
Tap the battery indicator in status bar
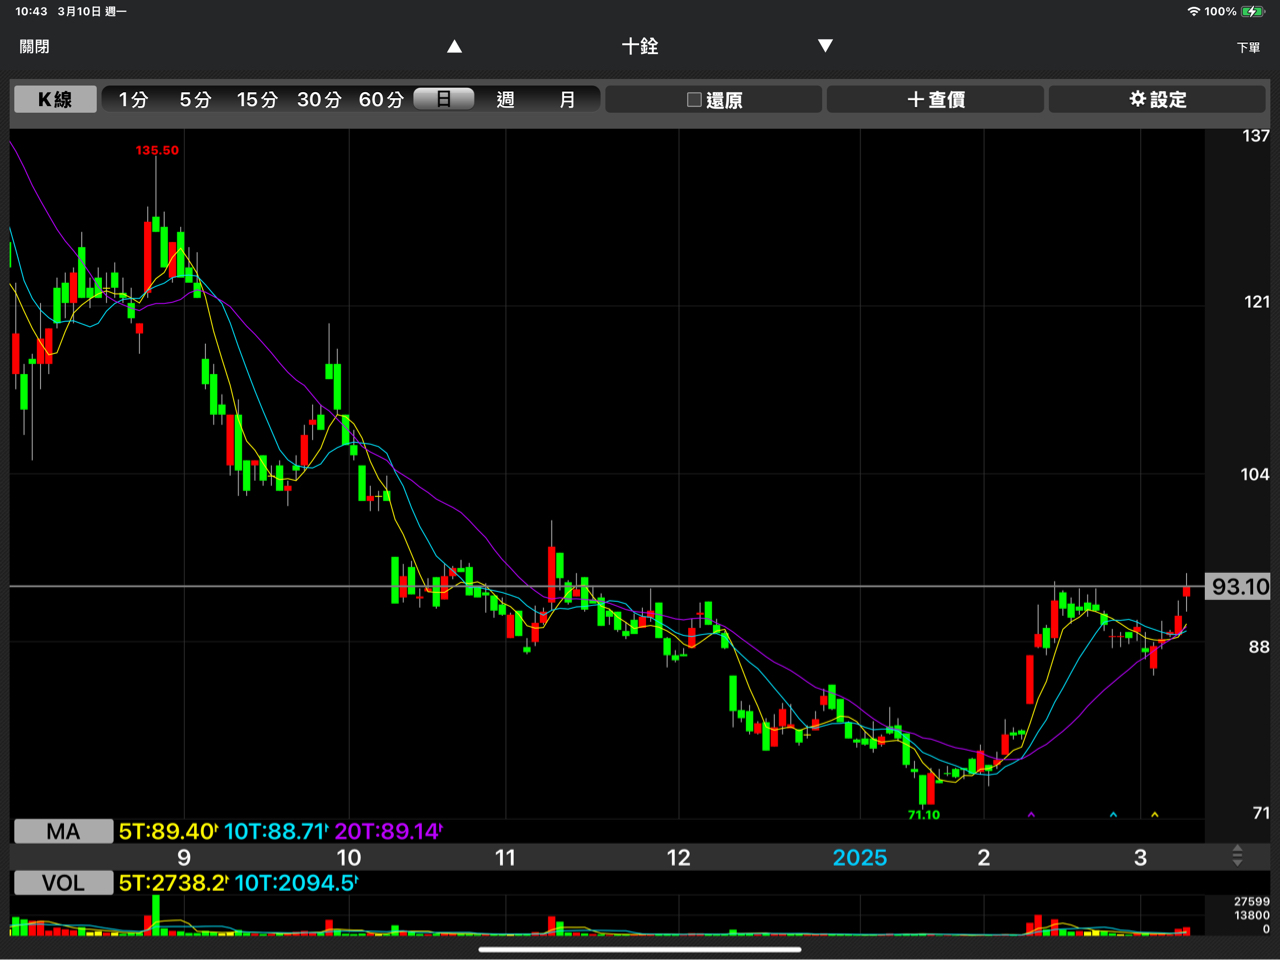coord(1253,11)
